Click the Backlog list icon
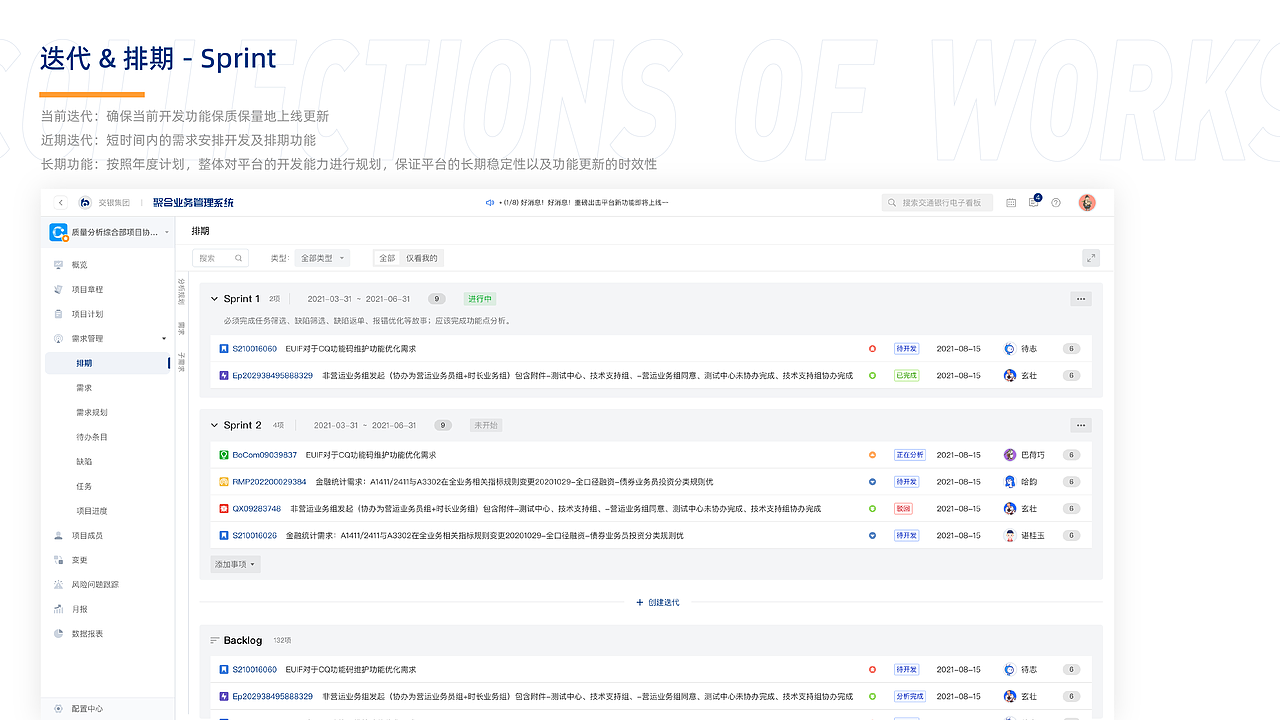The image size is (1280, 720). 214,640
